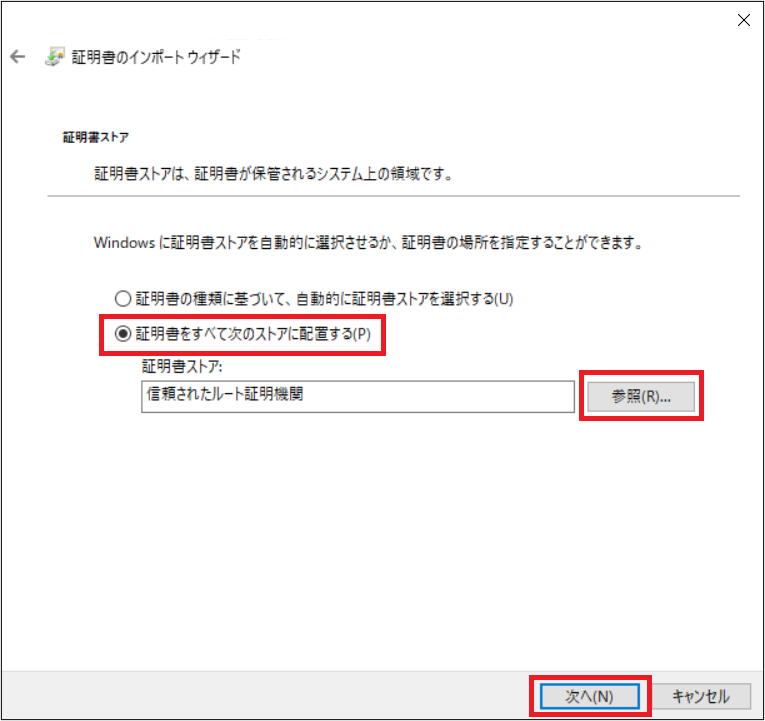
Task: Click the bold '証明書ストア' section heading
Action: (x=95, y=136)
